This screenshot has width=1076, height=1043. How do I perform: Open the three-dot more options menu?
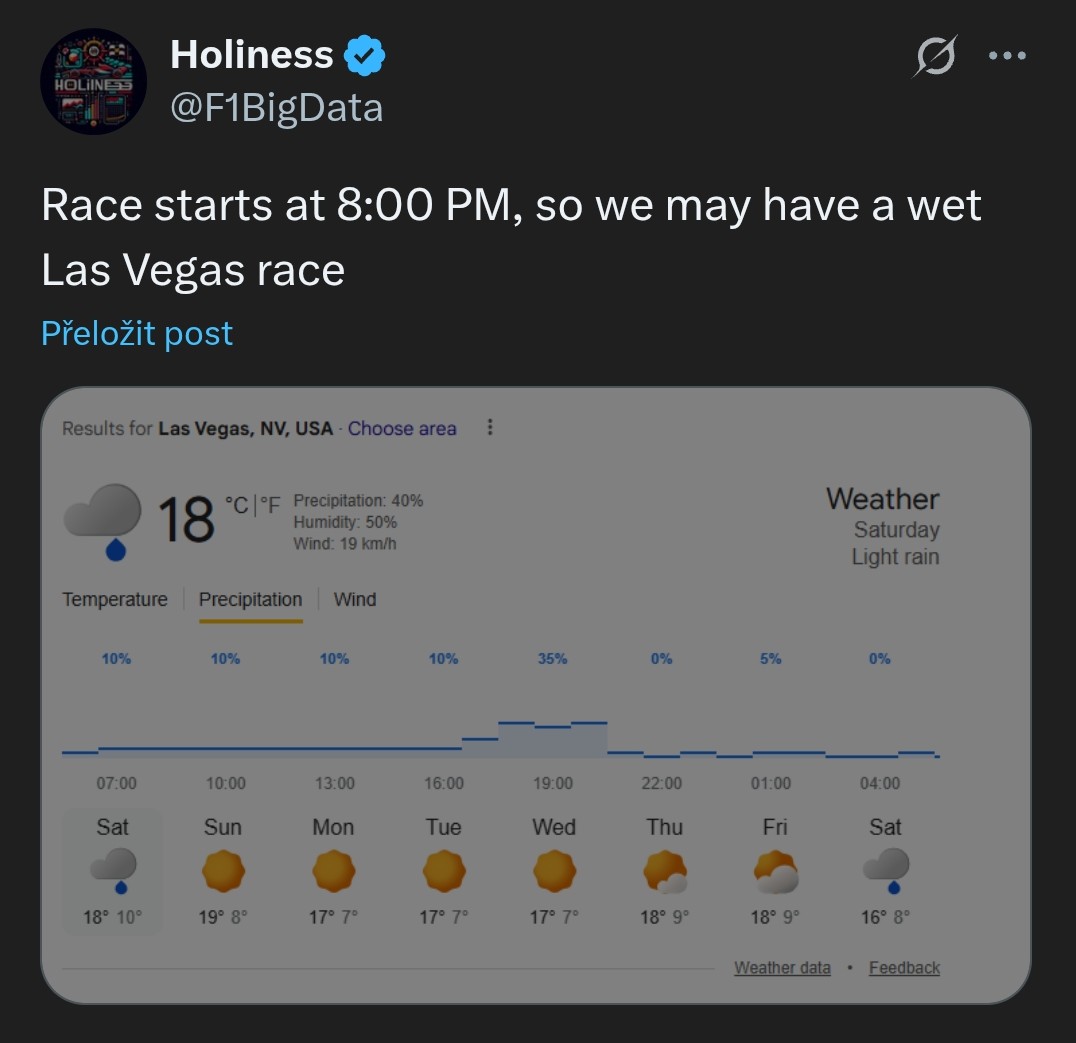(x=1006, y=56)
